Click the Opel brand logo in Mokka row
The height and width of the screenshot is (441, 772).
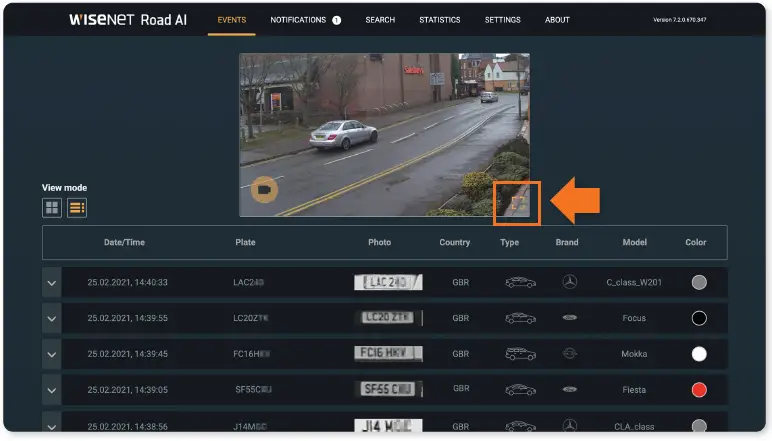click(570, 353)
